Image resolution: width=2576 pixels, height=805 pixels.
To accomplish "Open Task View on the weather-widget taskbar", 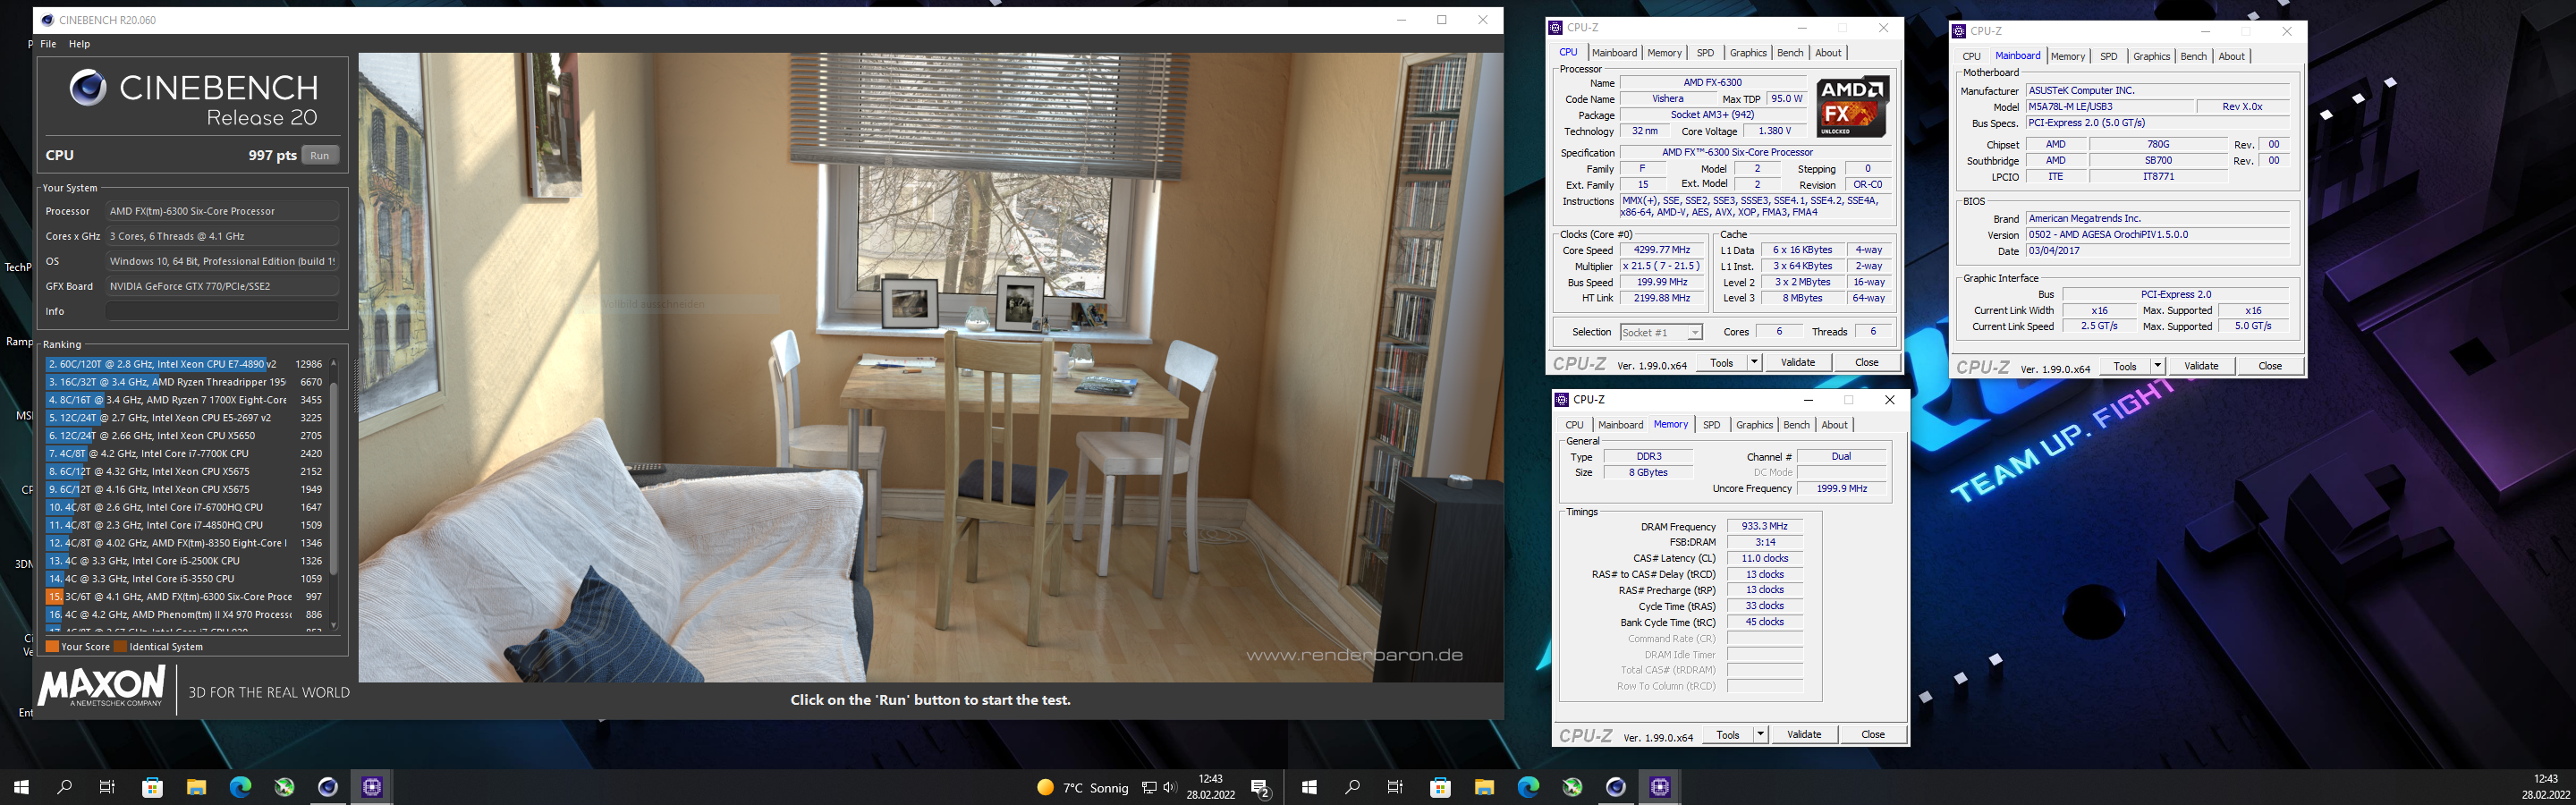I will [108, 787].
